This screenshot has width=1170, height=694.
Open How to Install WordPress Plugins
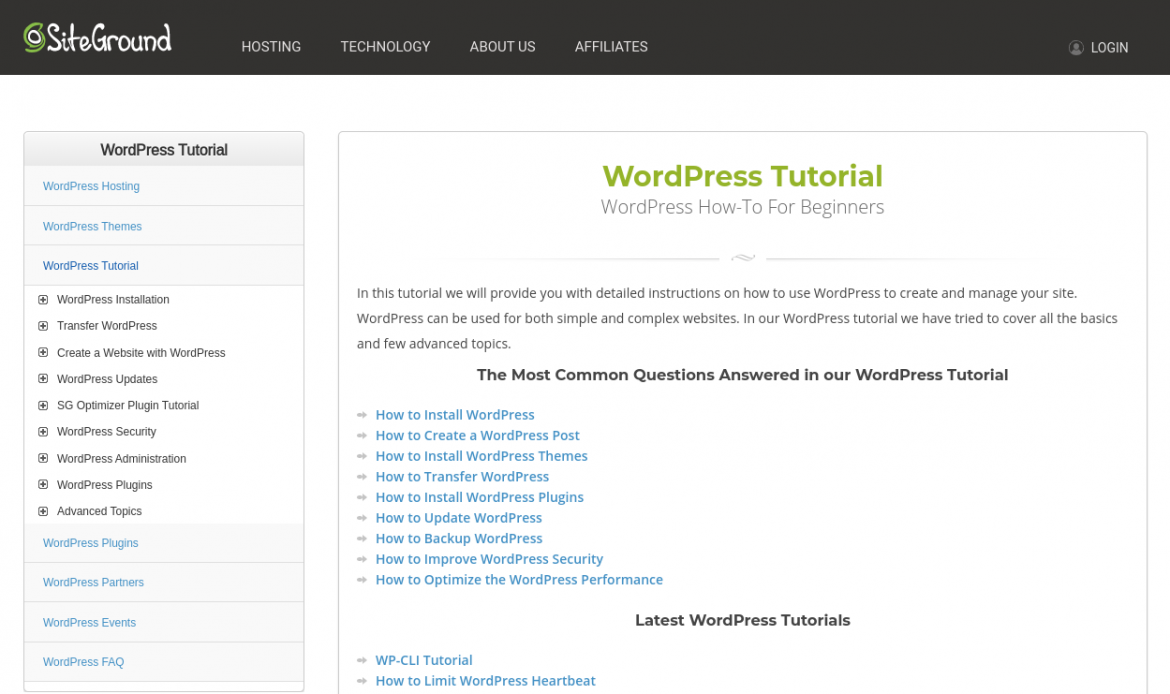[x=480, y=497]
